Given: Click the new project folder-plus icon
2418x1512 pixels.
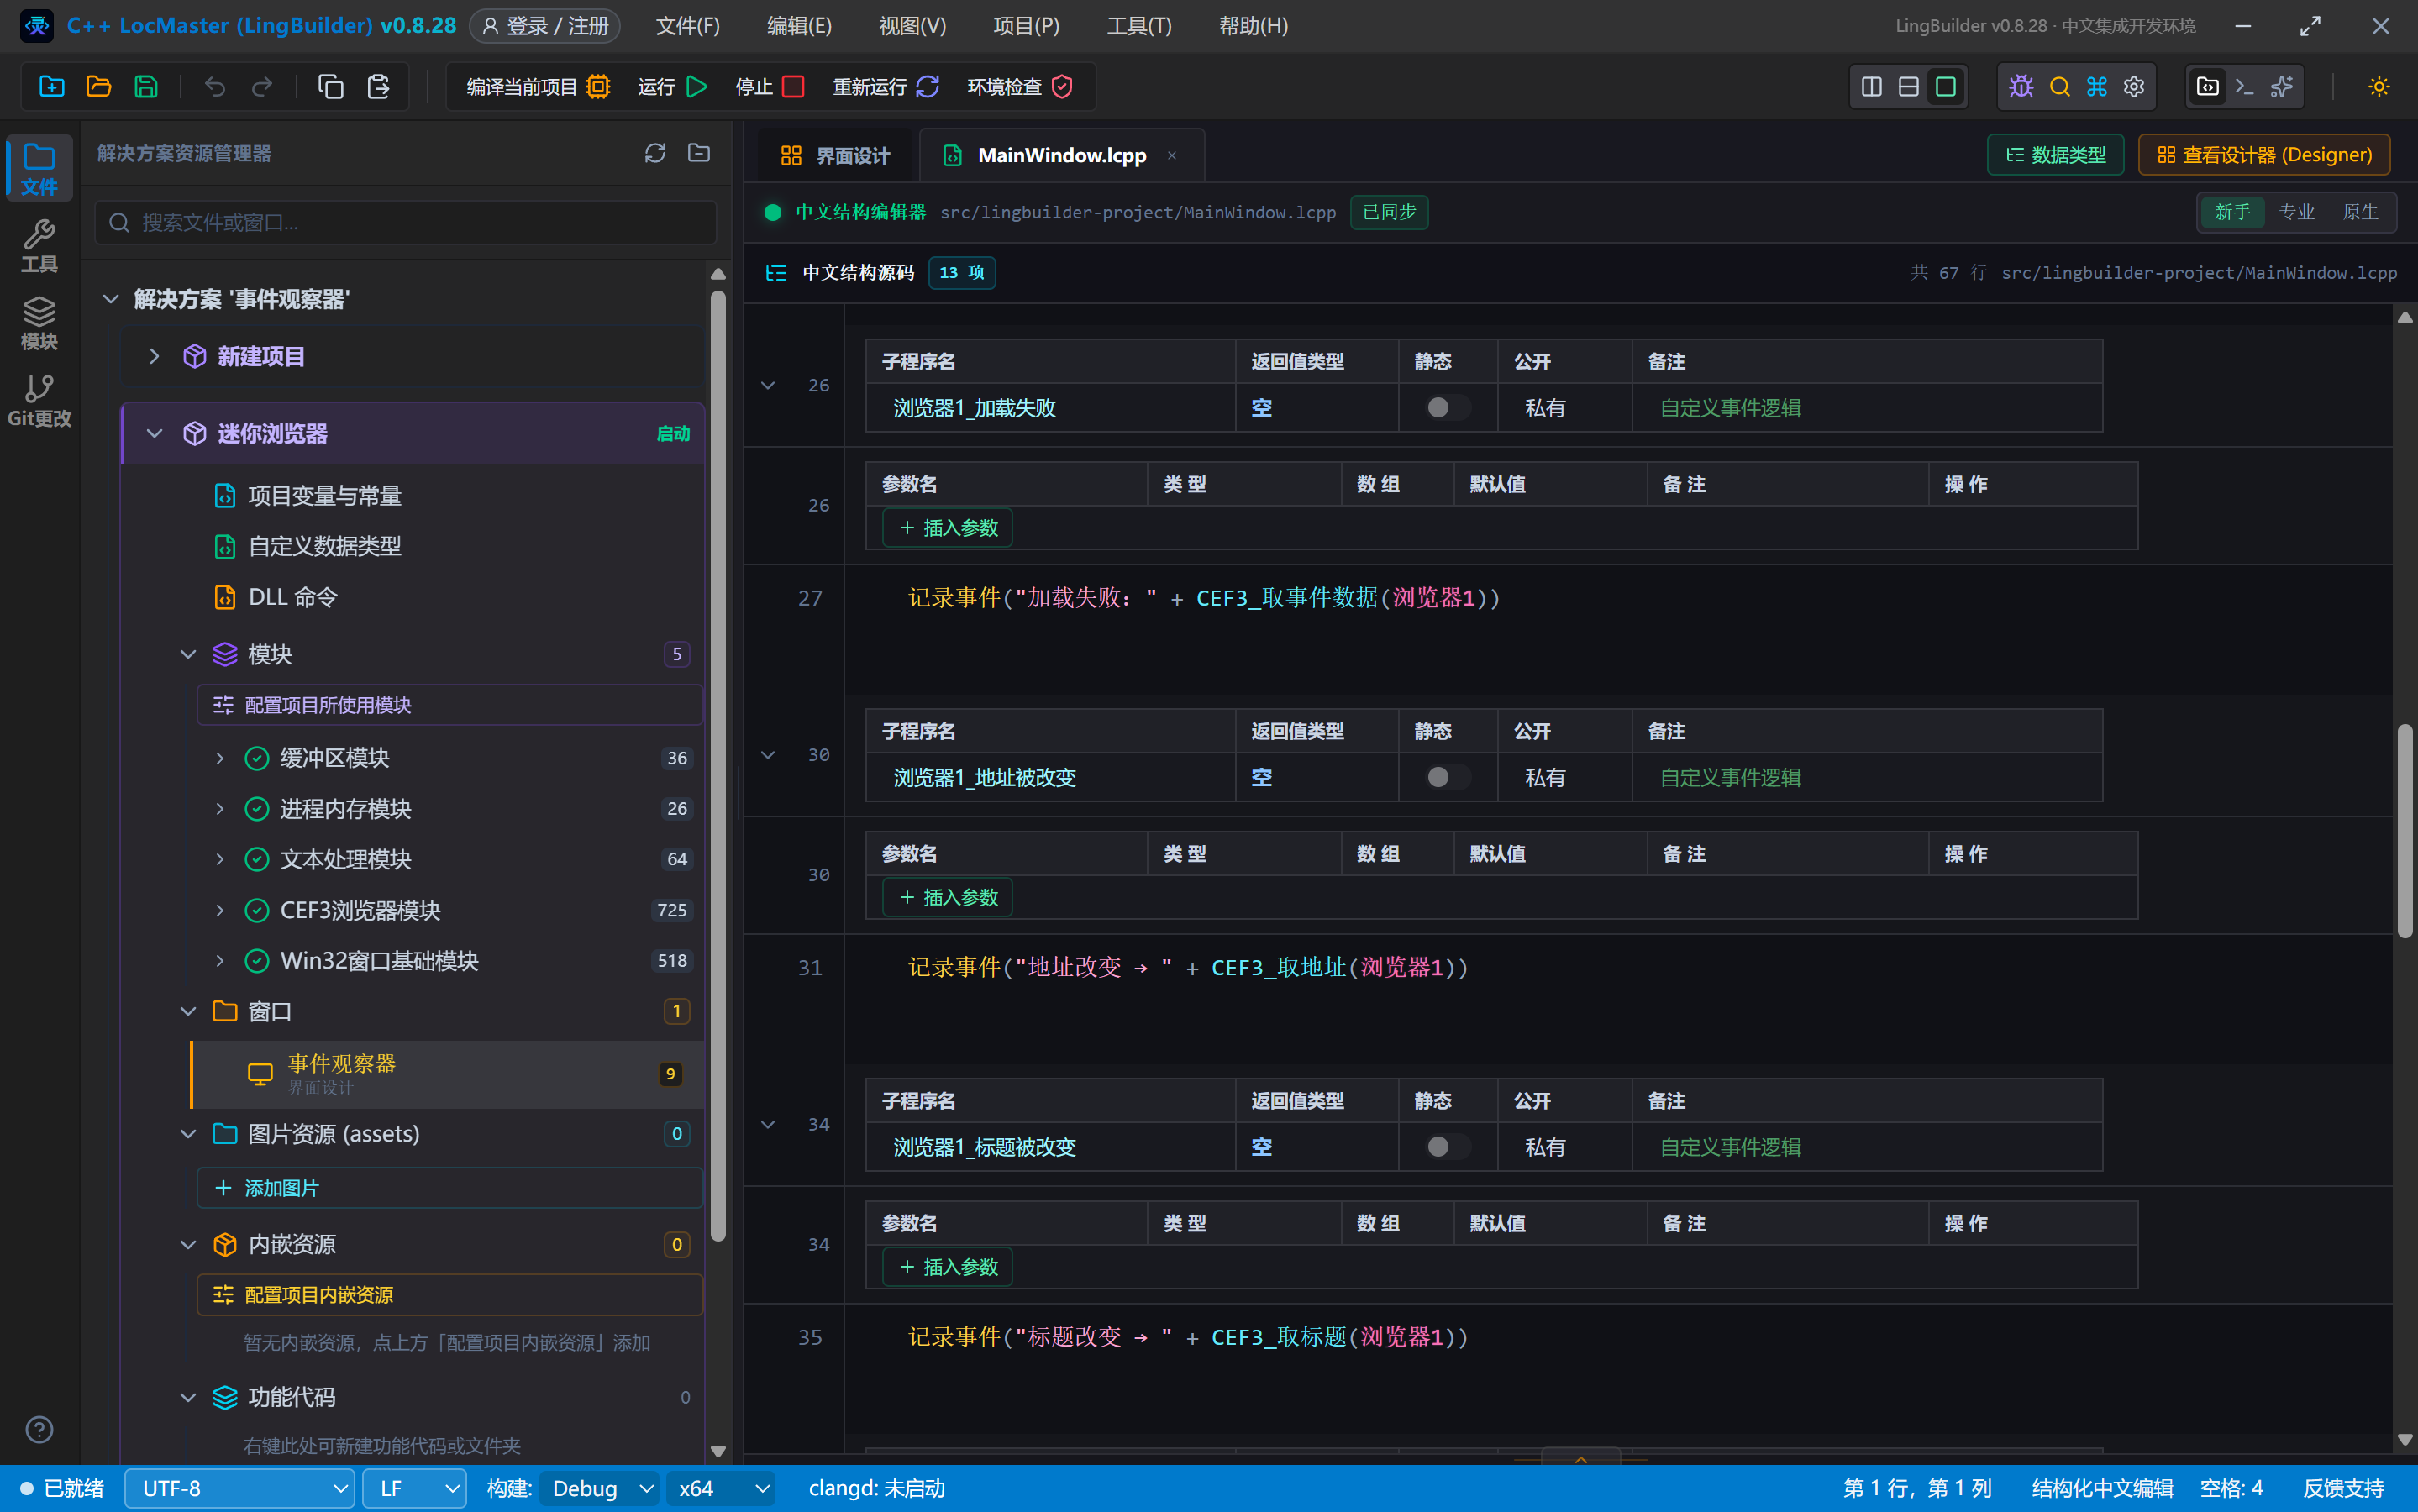Looking at the screenshot, I should tap(52, 87).
